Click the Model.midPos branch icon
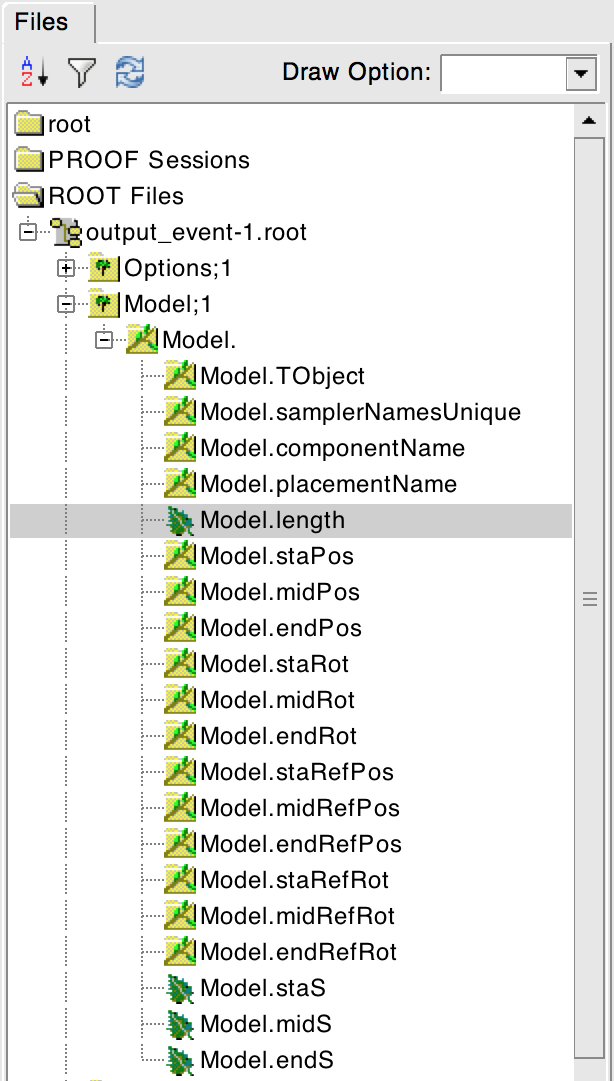The height and width of the screenshot is (1081, 614). tap(180, 592)
